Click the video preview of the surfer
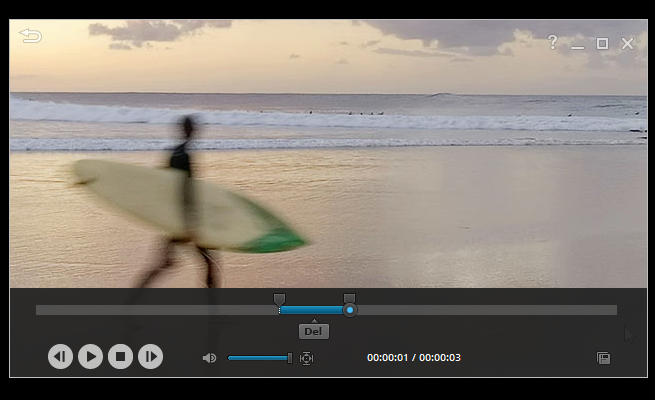Screen dimensions: 655x400 328,154
